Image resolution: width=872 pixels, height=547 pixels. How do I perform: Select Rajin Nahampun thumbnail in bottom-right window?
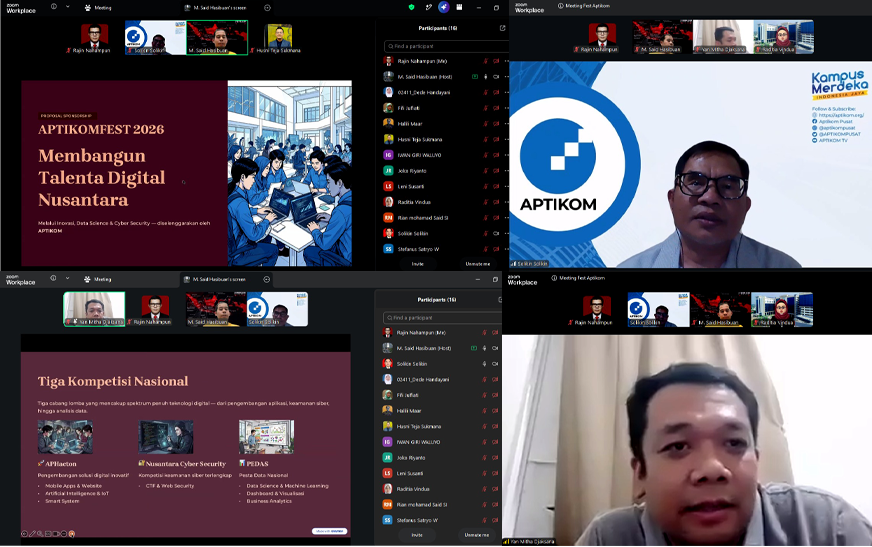pos(596,310)
